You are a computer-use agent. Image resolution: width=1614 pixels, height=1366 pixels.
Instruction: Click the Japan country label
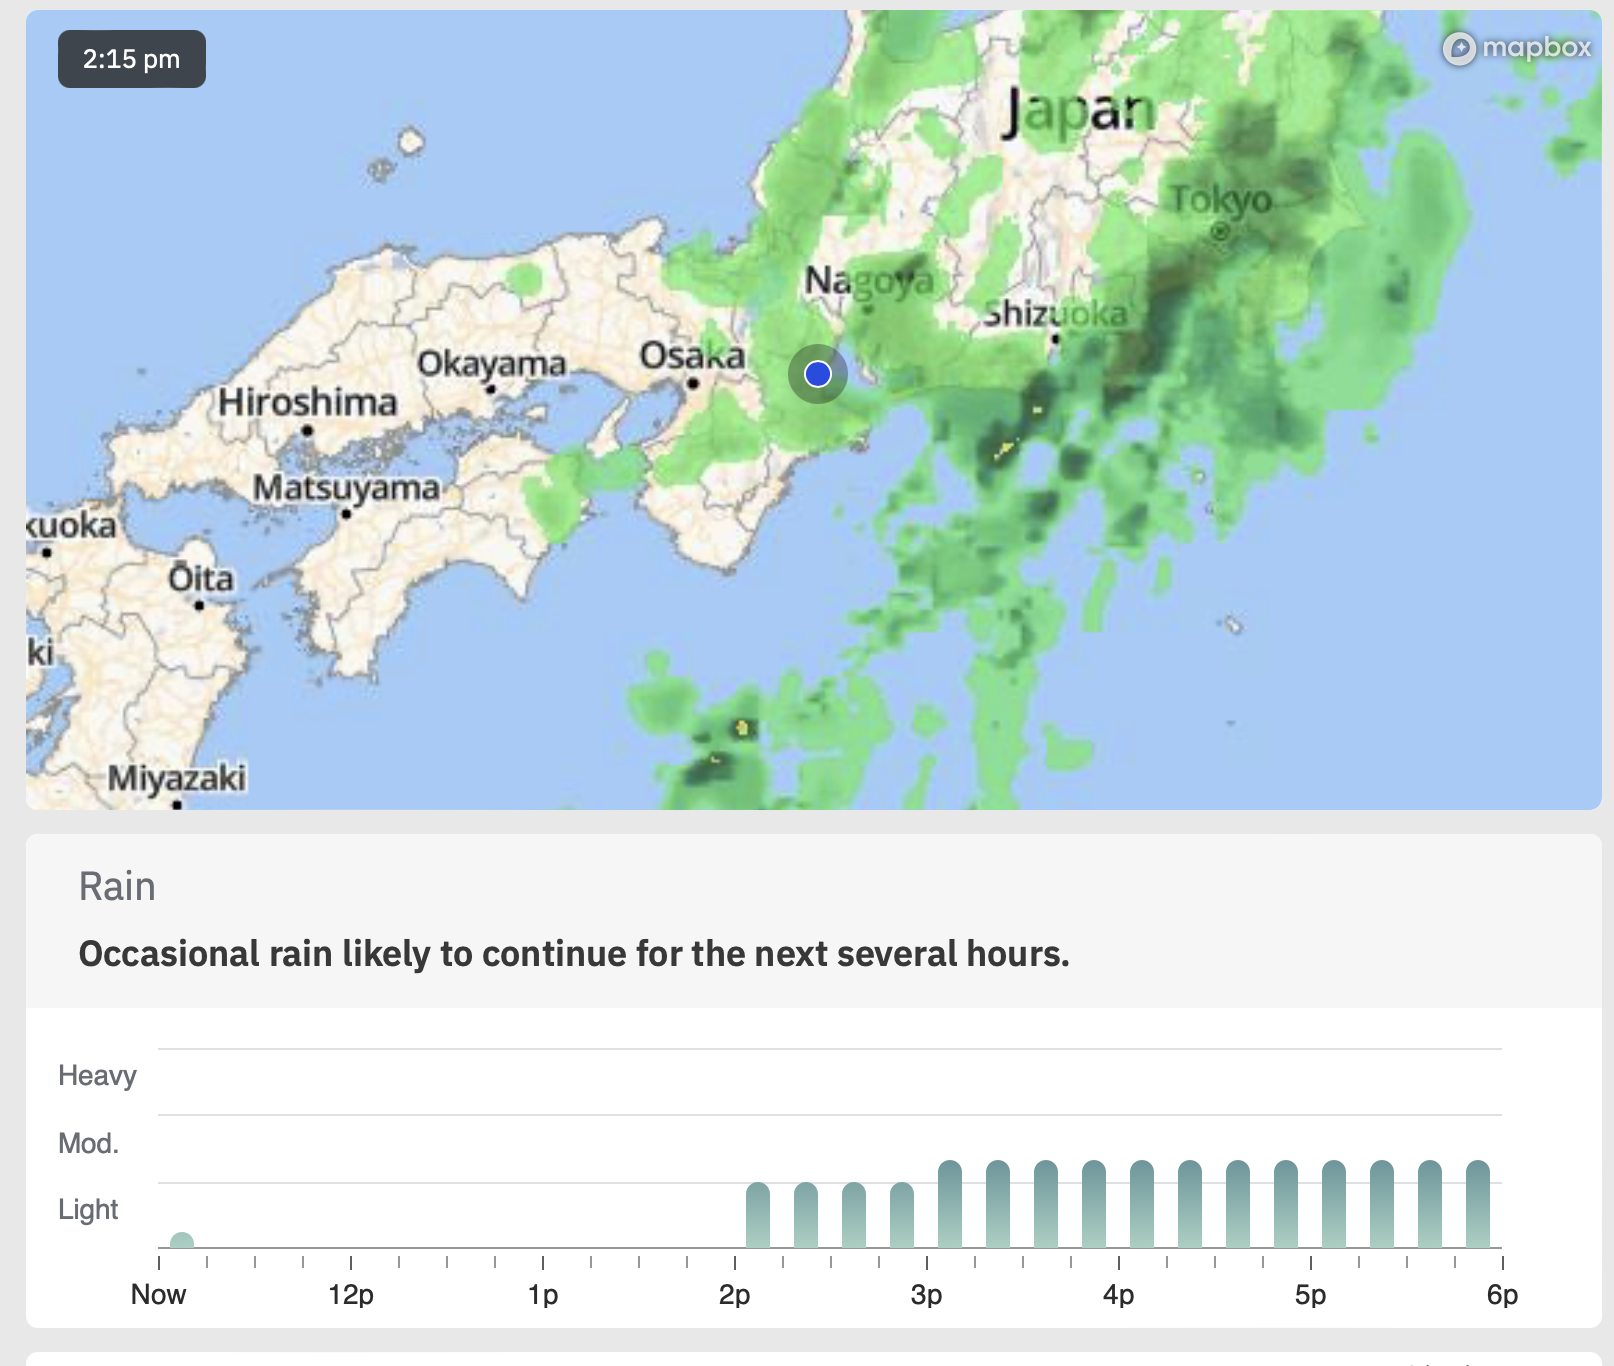pos(1079,112)
